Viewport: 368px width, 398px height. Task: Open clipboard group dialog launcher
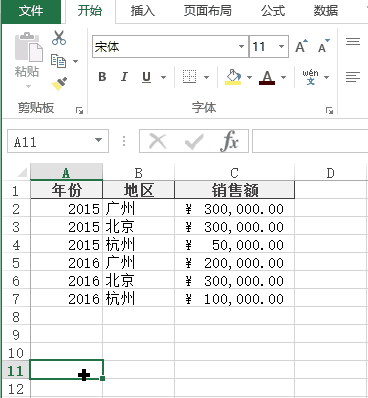click(x=79, y=110)
